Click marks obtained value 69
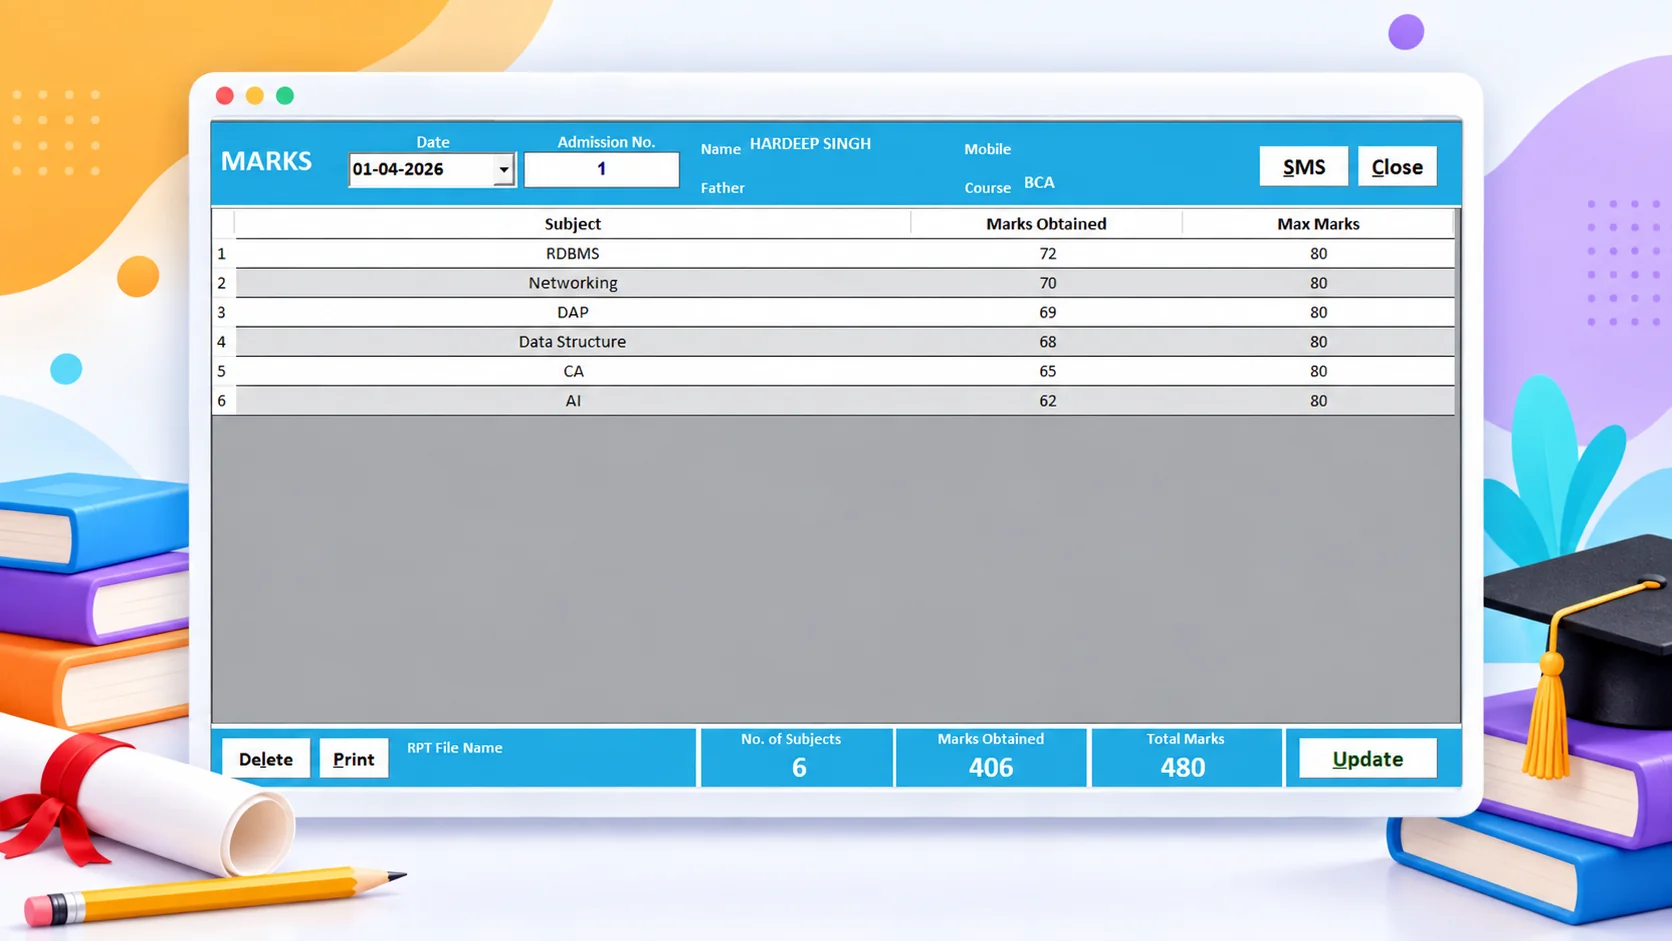This screenshot has width=1672, height=941. 1046,312
